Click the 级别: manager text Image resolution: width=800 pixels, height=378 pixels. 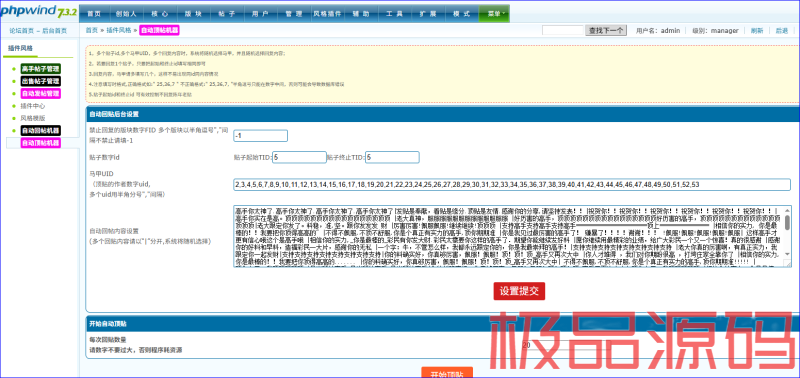click(x=715, y=31)
